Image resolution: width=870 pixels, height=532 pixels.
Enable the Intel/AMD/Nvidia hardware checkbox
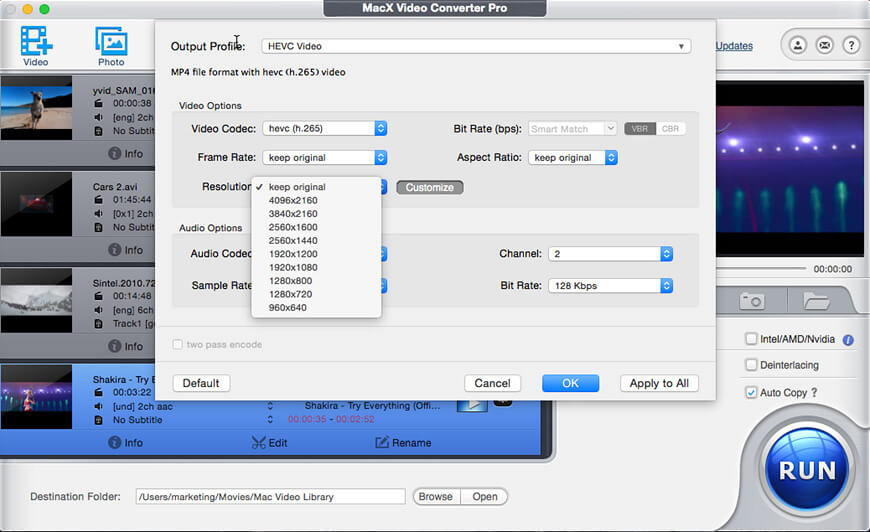point(751,339)
